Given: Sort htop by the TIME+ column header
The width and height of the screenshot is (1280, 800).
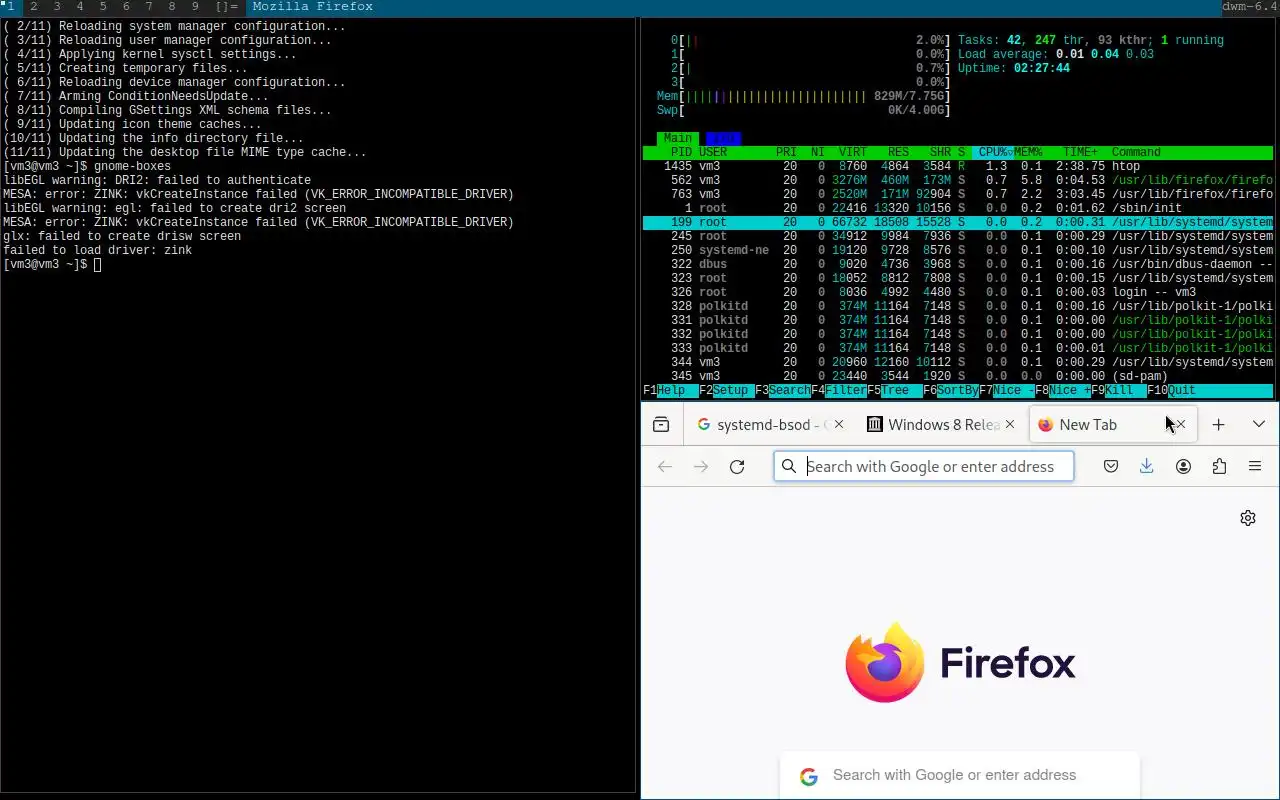Looking at the screenshot, I should (1080, 152).
